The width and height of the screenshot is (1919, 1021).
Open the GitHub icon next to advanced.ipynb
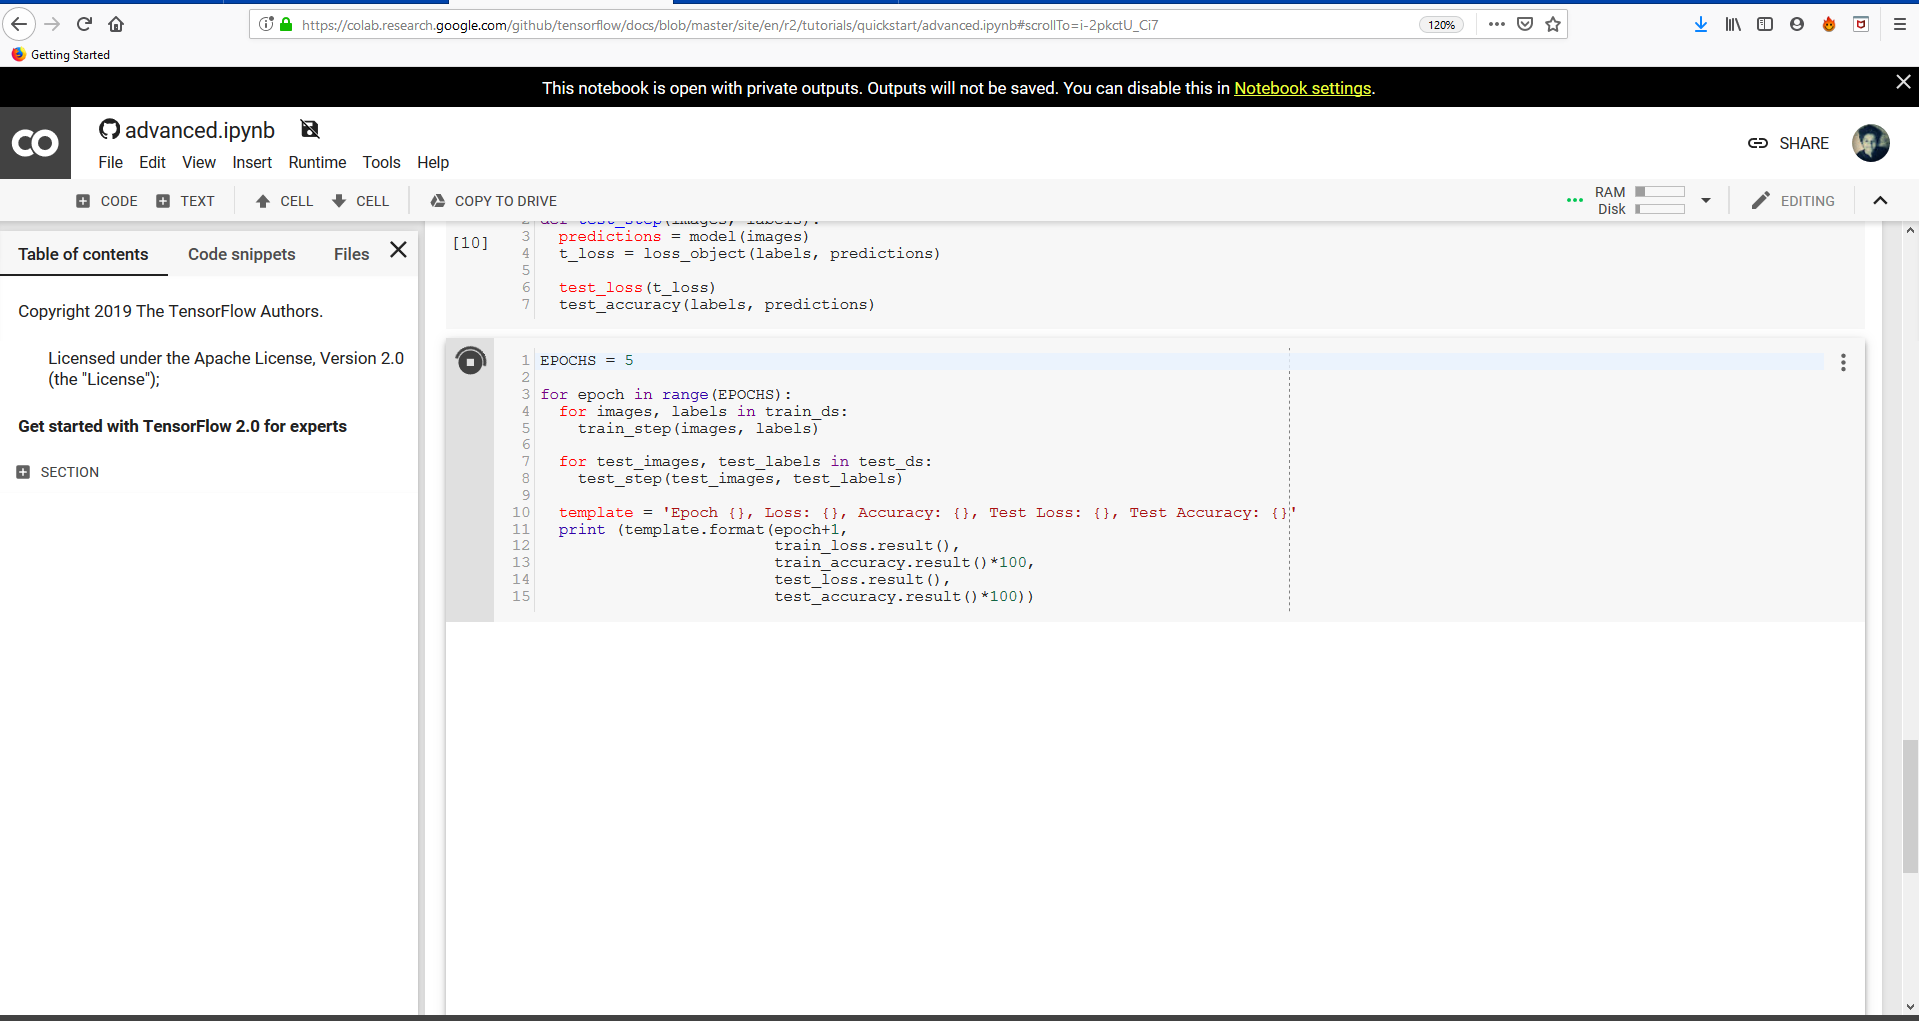(x=108, y=129)
